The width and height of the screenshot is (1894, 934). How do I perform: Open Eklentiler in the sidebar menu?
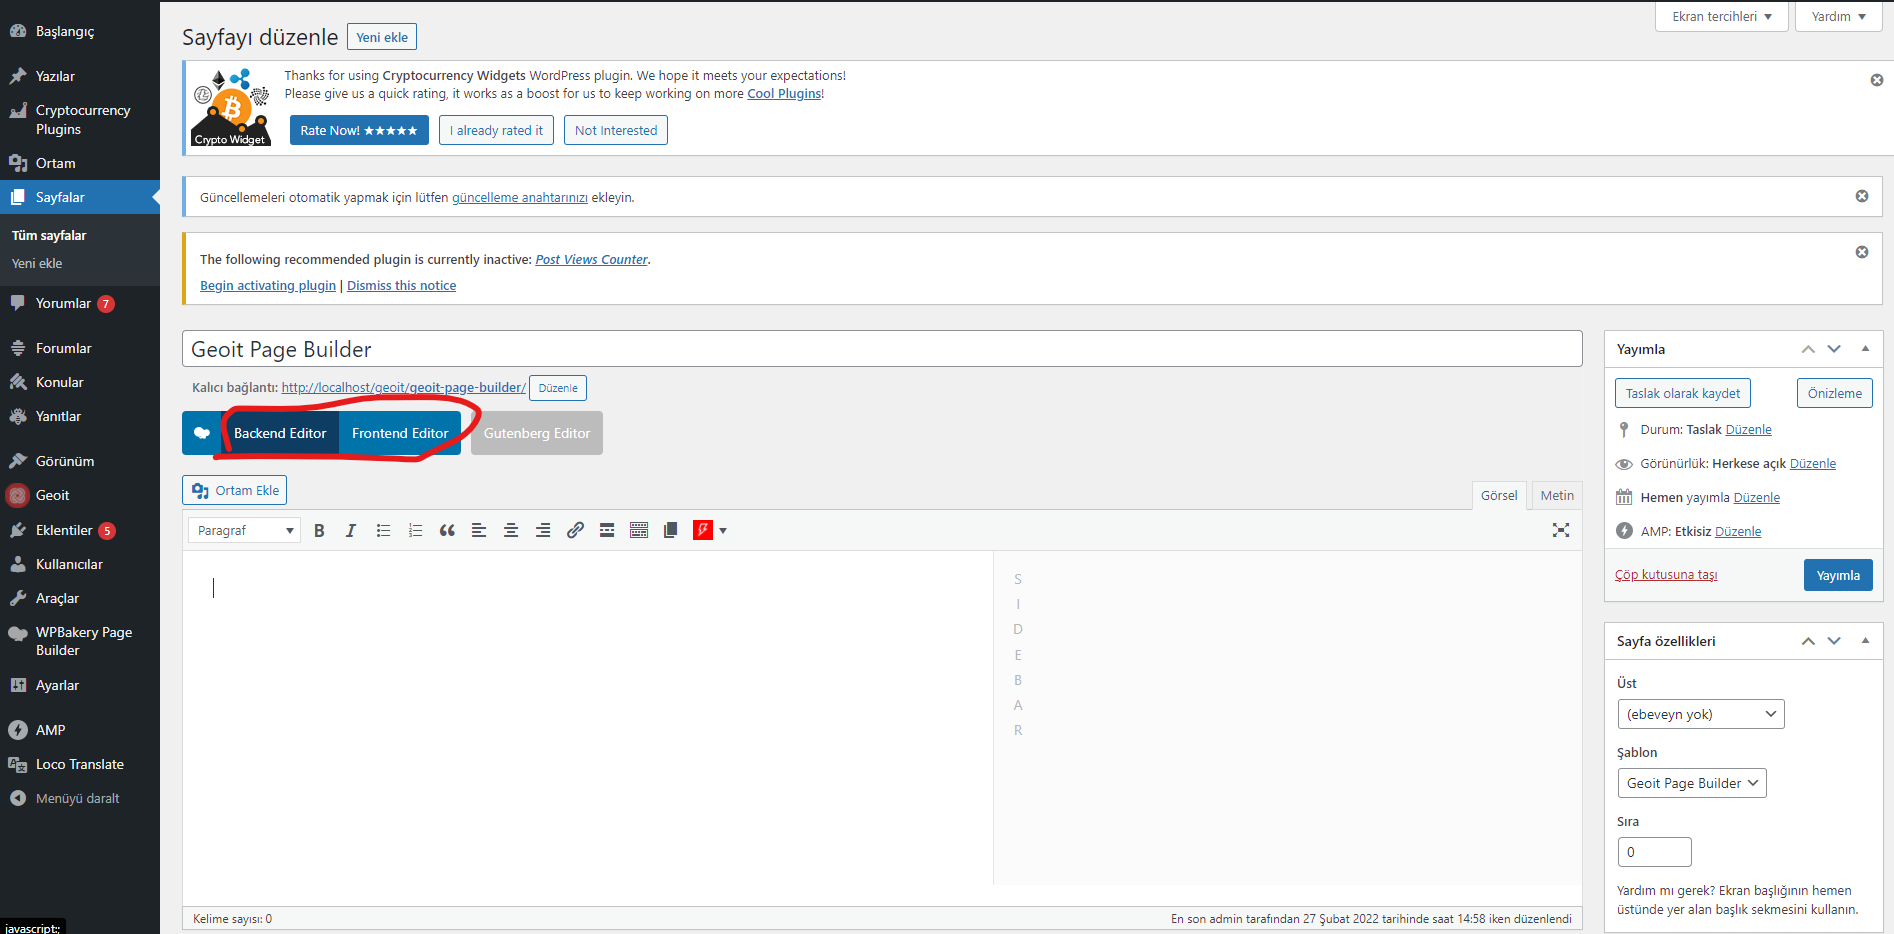click(x=64, y=530)
